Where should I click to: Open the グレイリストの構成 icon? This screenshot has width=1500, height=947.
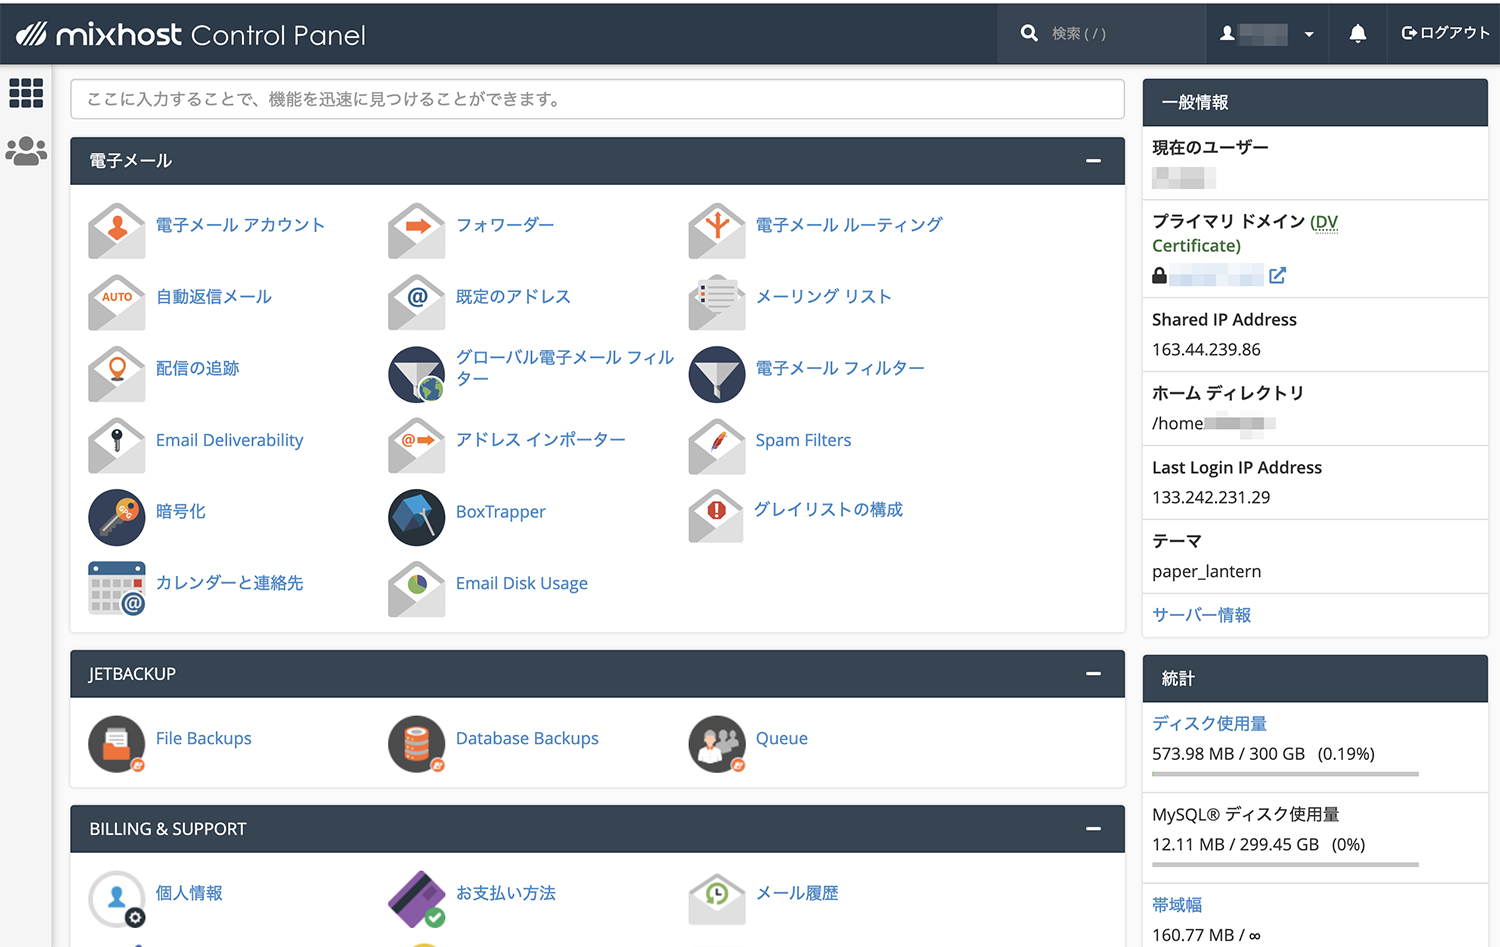(x=717, y=517)
